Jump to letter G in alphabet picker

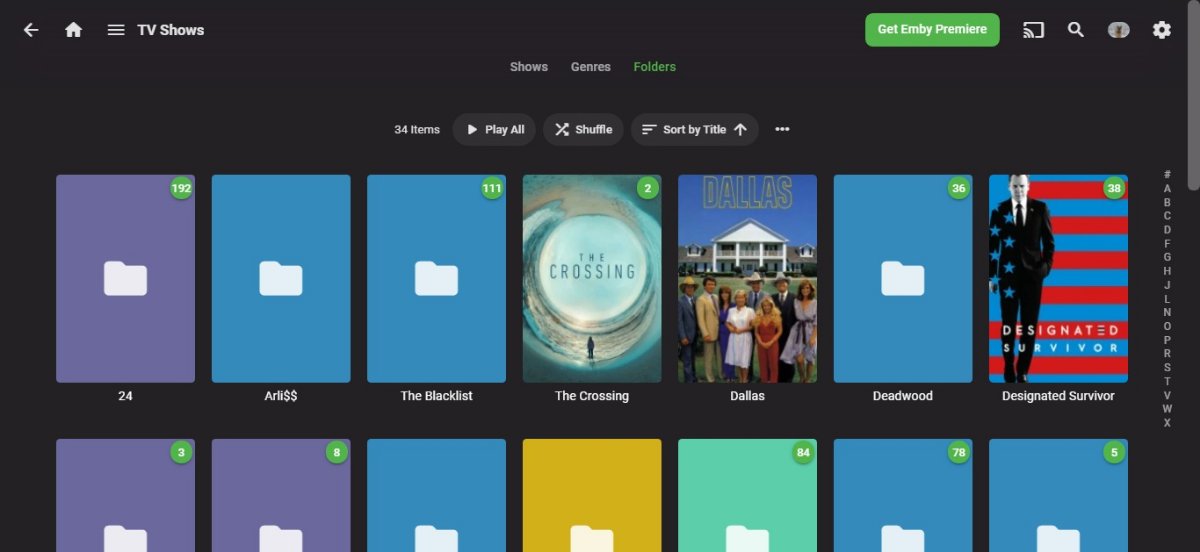(1167, 258)
